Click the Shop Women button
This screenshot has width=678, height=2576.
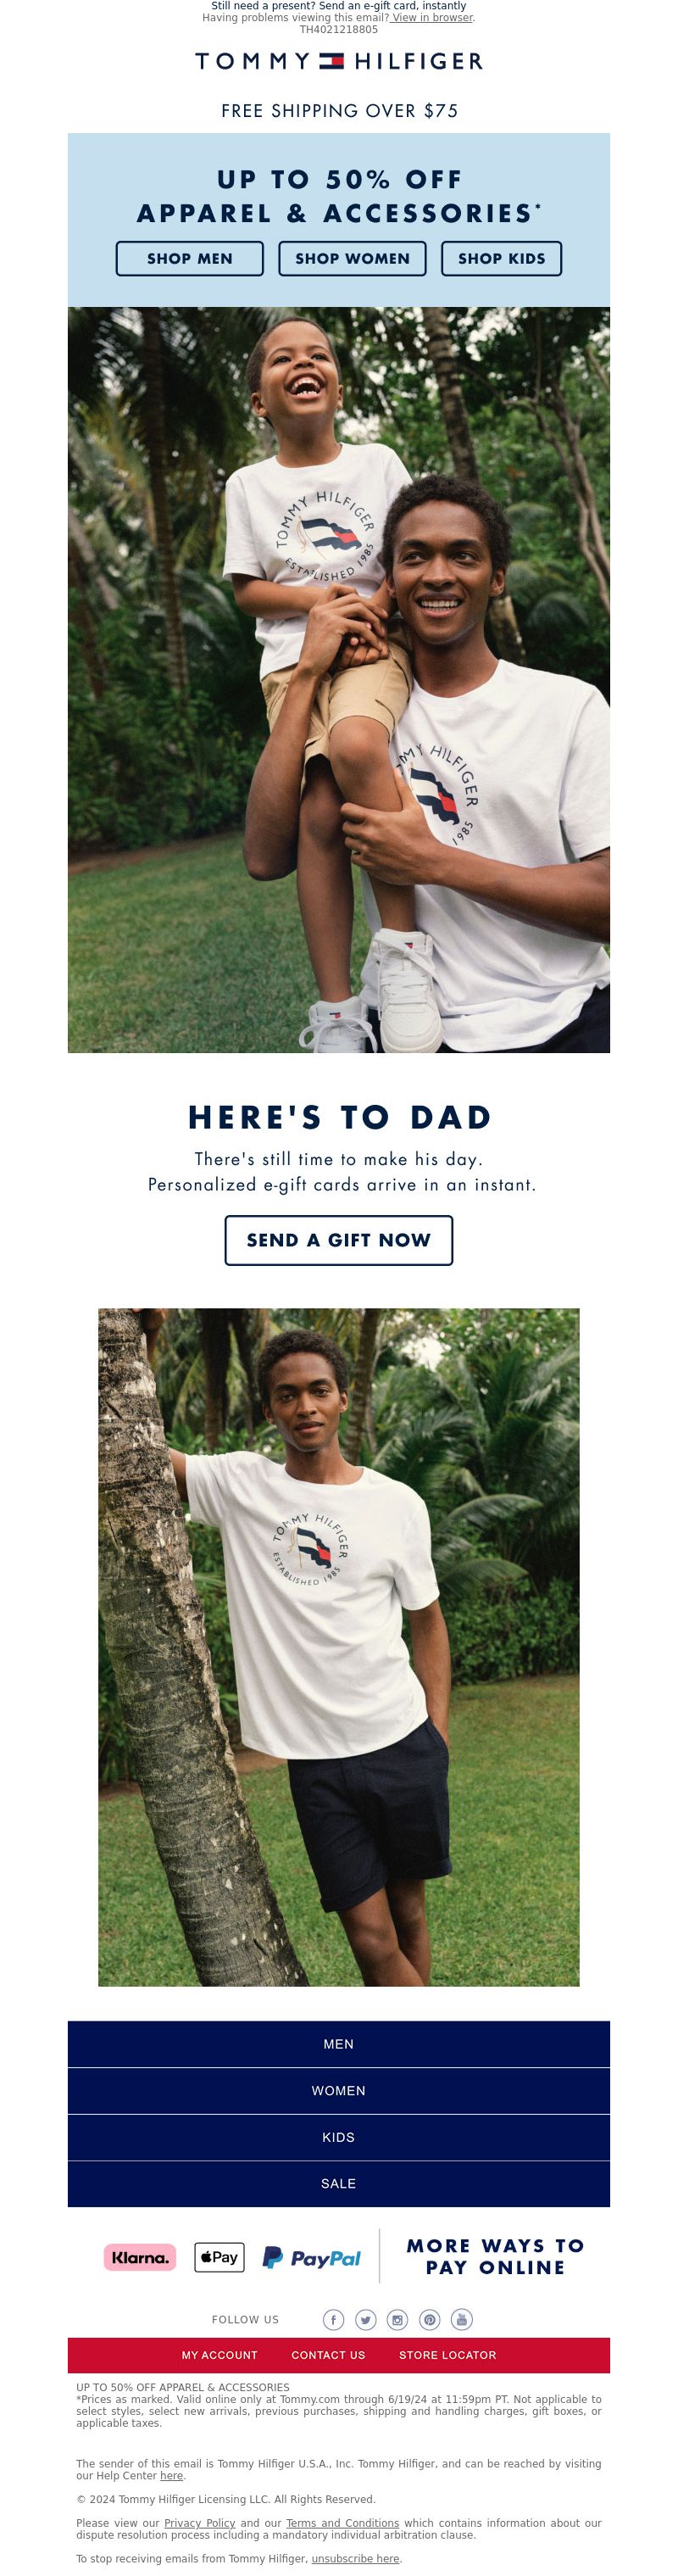(352, 258)
